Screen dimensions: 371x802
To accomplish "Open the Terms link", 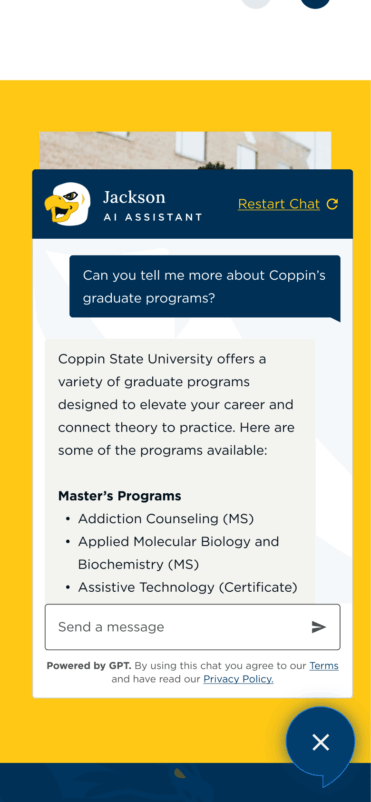I will pyautogui.click(x=324, y=666).
